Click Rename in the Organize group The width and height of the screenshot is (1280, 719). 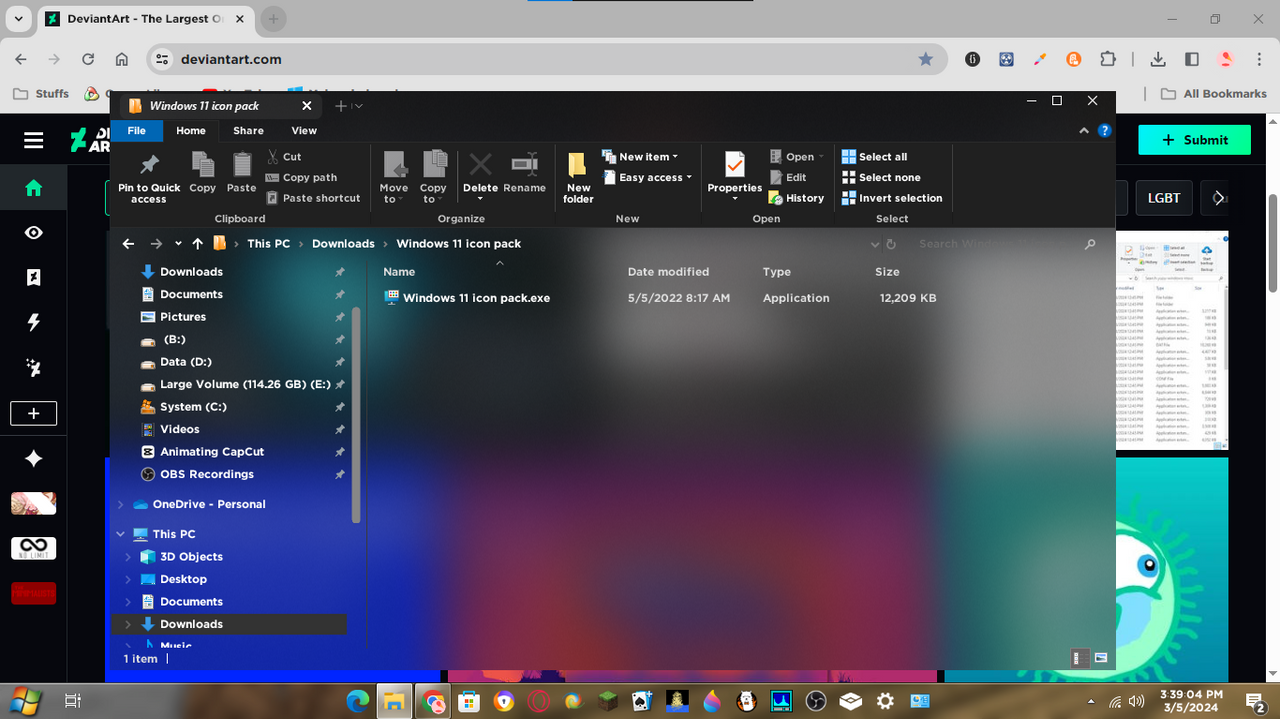(524, 172)
